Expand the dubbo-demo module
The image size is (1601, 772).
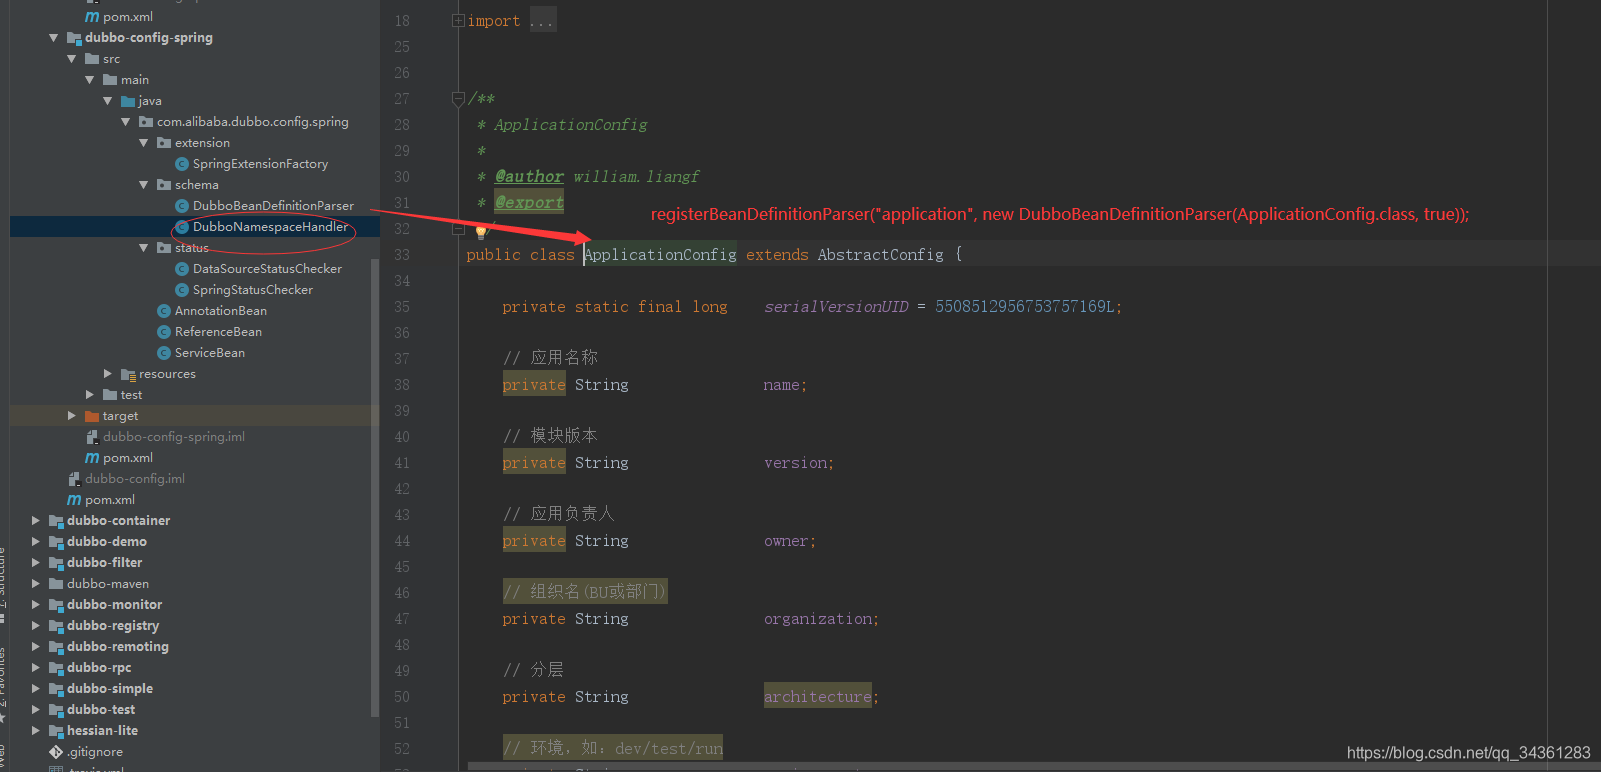point(36,542)
